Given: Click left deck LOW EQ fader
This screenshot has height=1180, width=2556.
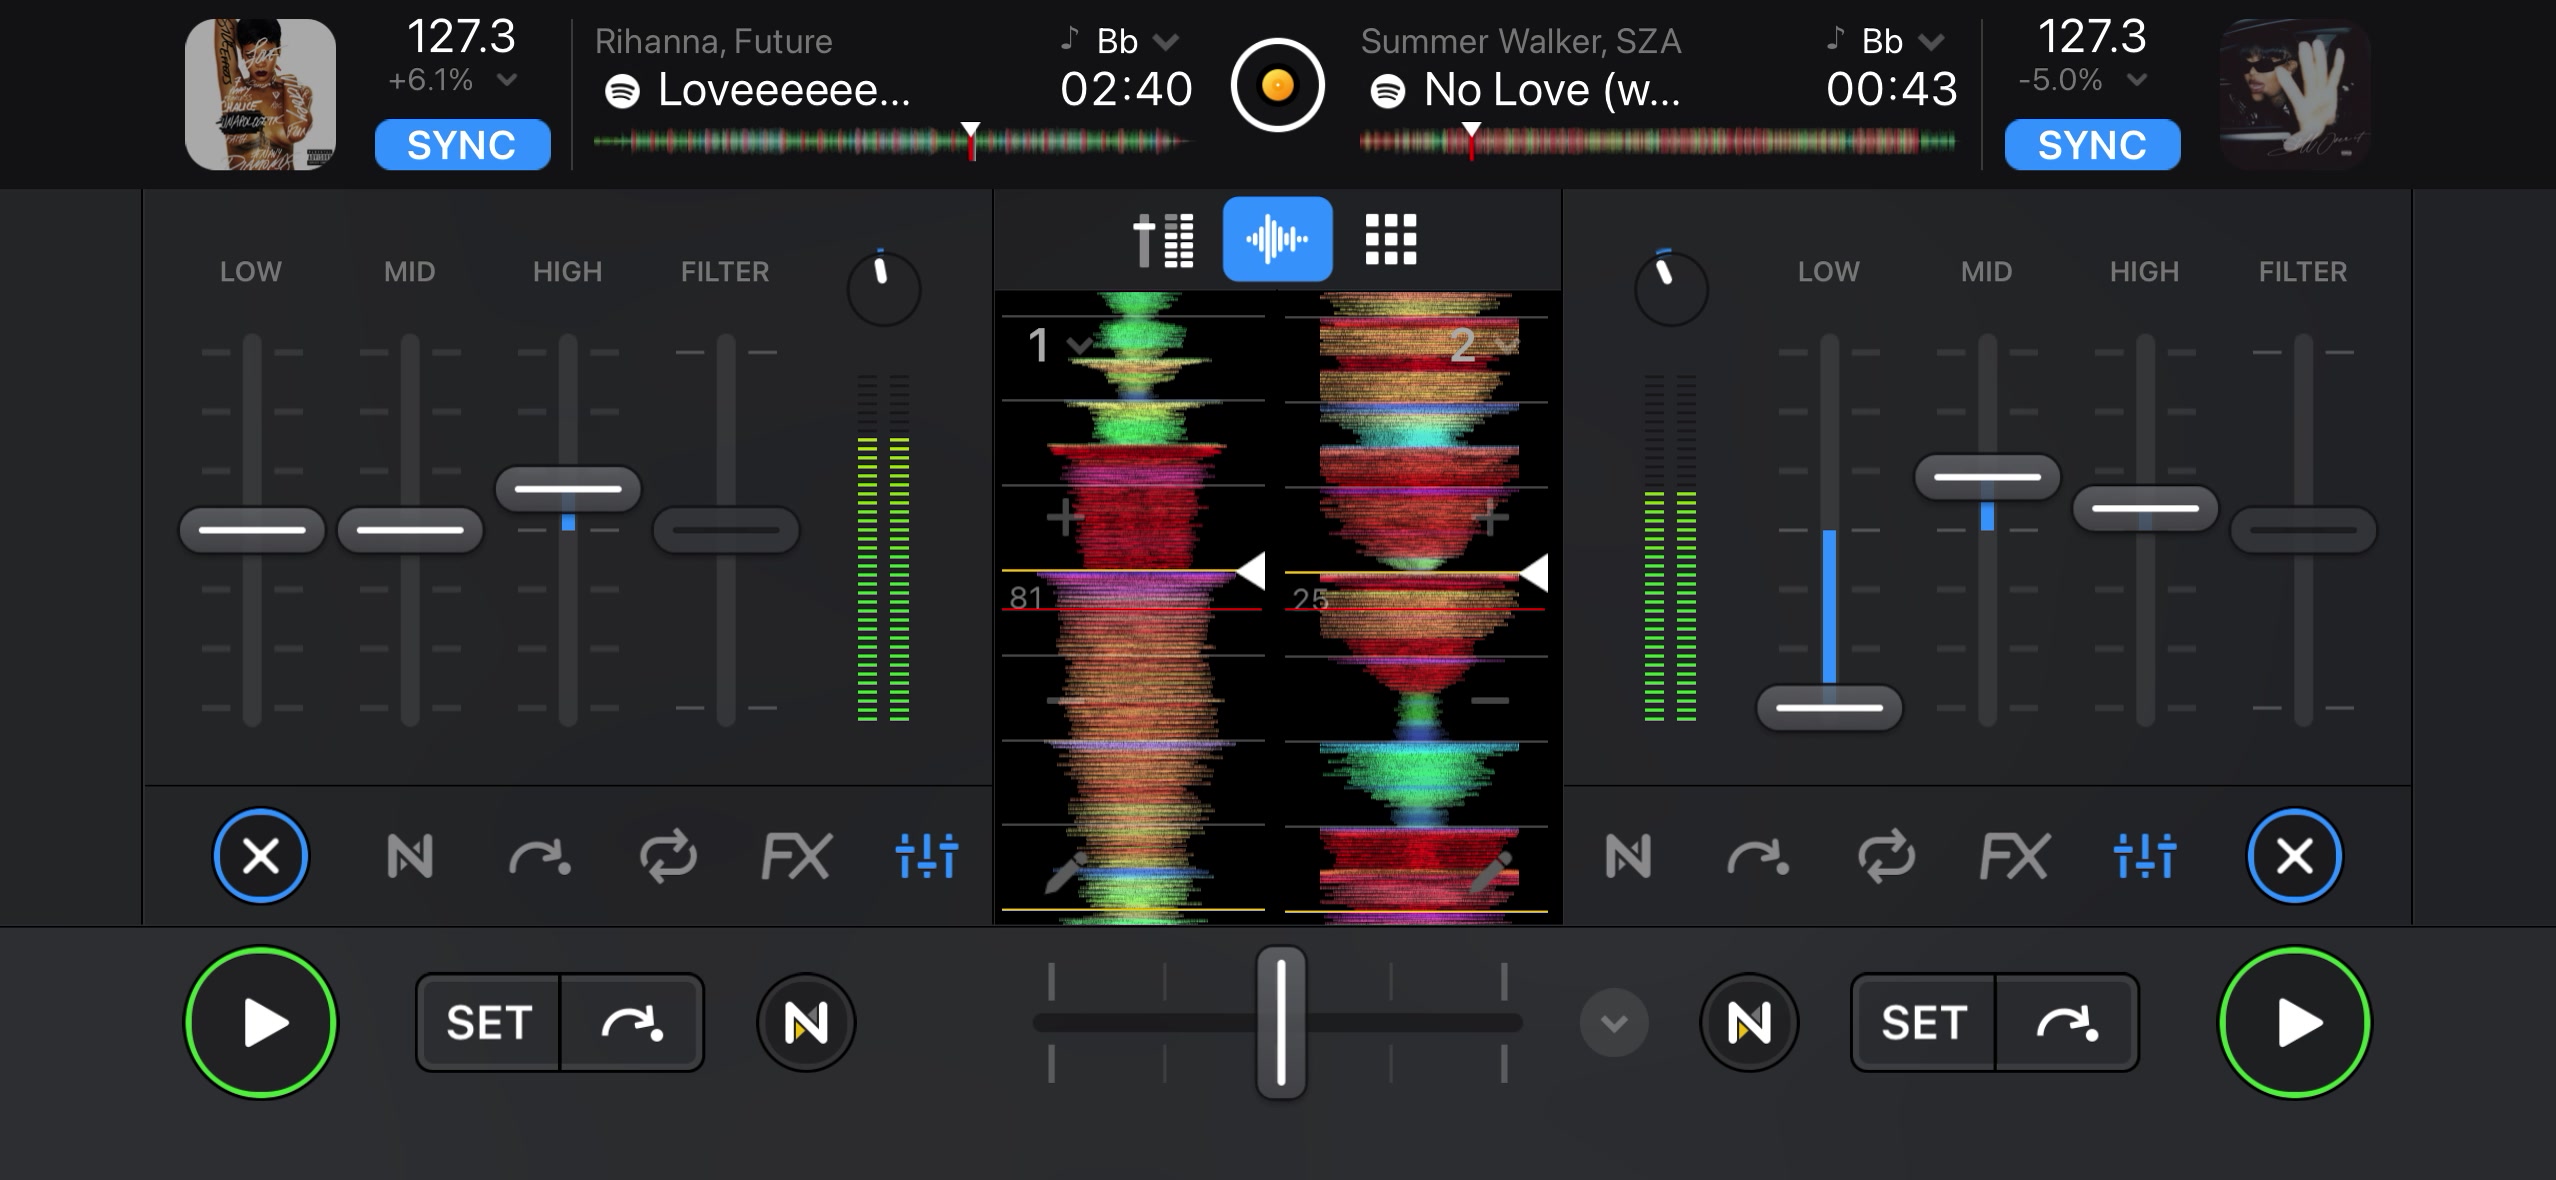Looking at the screenshot, I should click(x=252, y=529).
